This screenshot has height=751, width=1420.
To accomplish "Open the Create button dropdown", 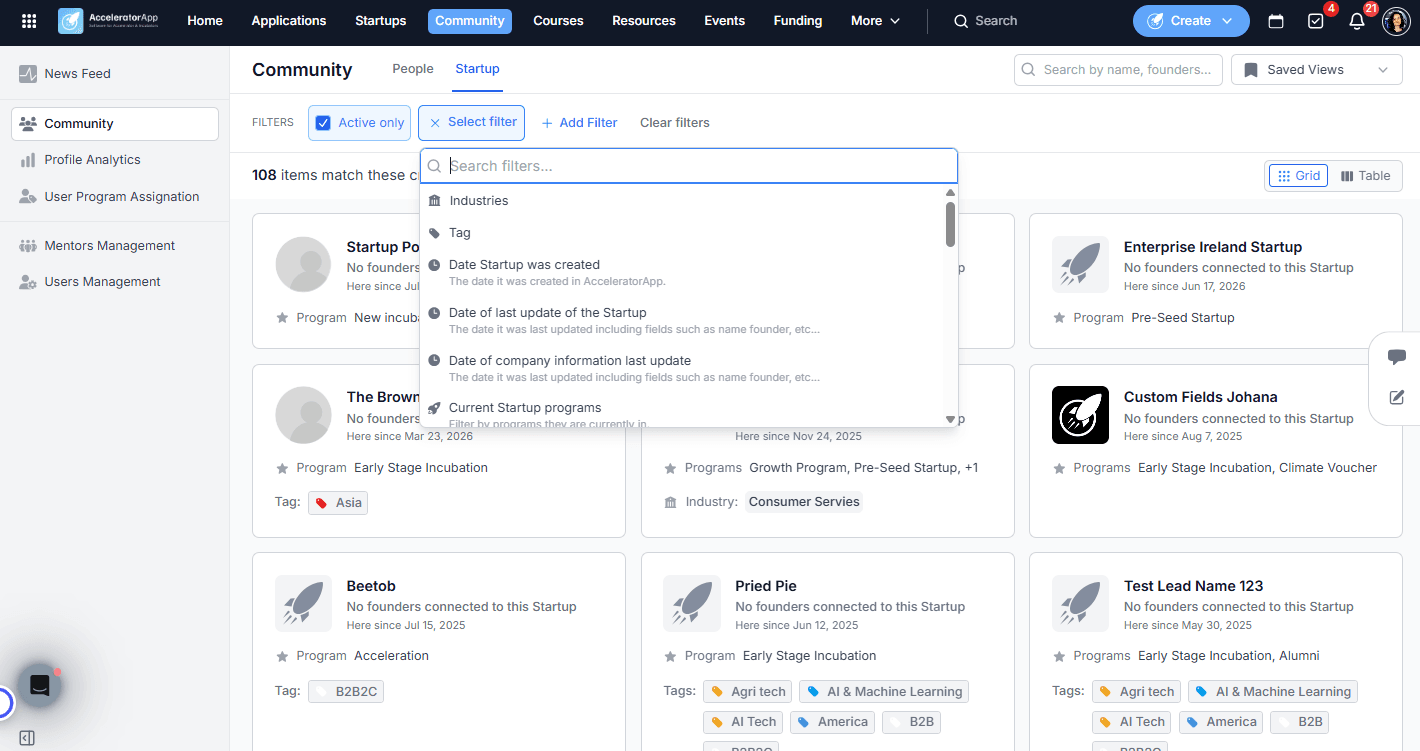I will point(1191,21).
